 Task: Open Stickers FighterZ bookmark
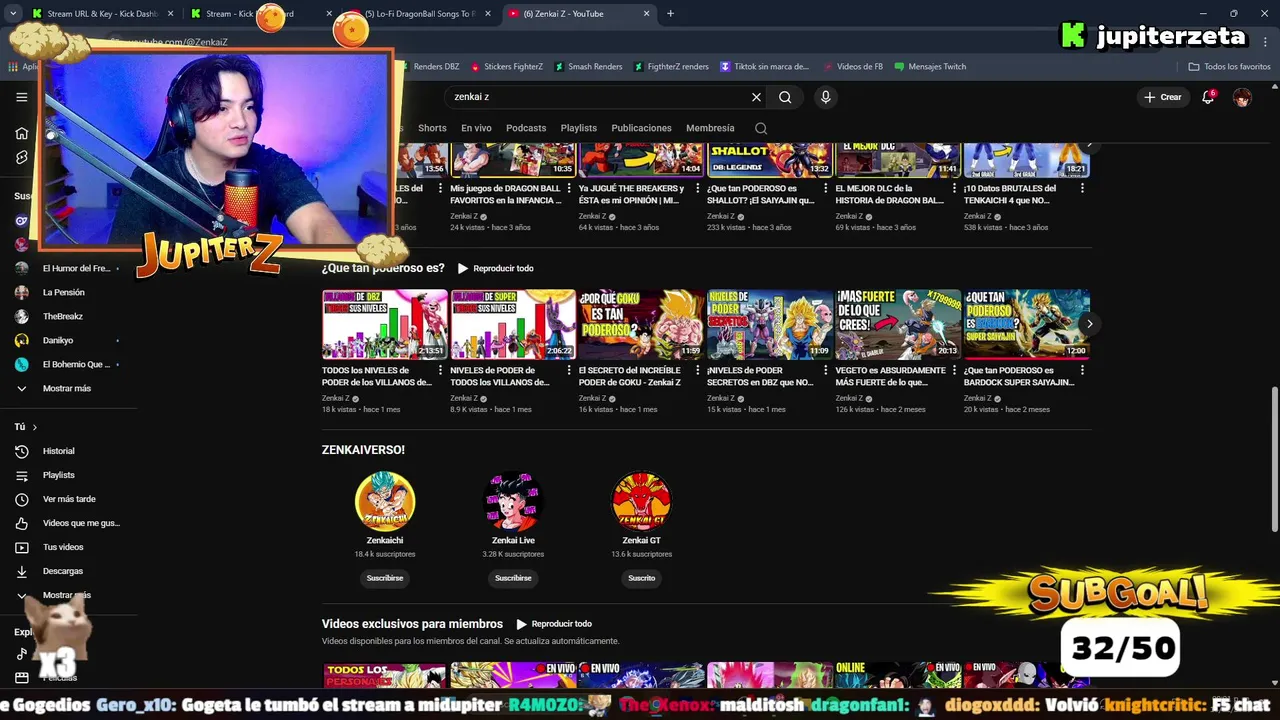tap(507, 67)
